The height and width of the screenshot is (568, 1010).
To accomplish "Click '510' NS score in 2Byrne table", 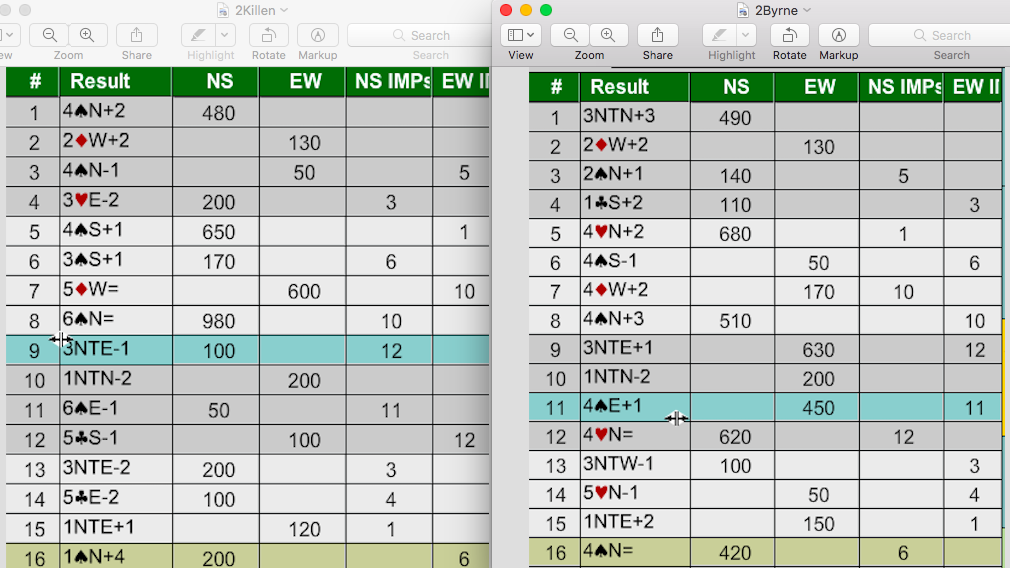I will [x=735, y=321].
